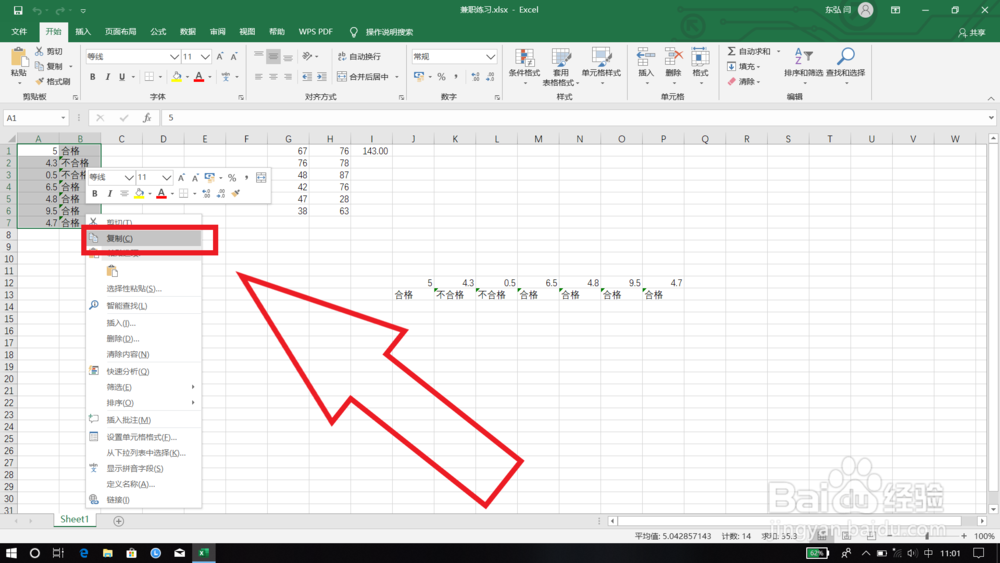Click the 共享 share button
1000x563 pixels.
[x=971, y=33]
